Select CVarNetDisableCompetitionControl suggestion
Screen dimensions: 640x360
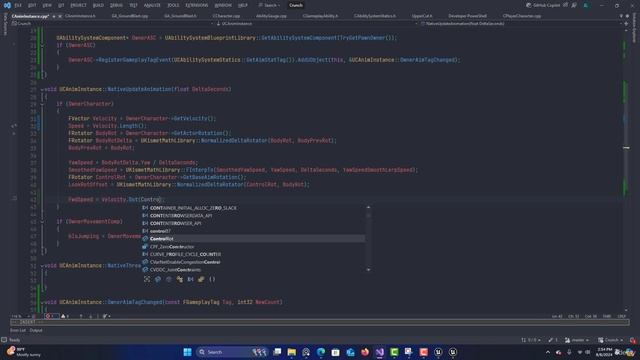[x=253, y=262]
